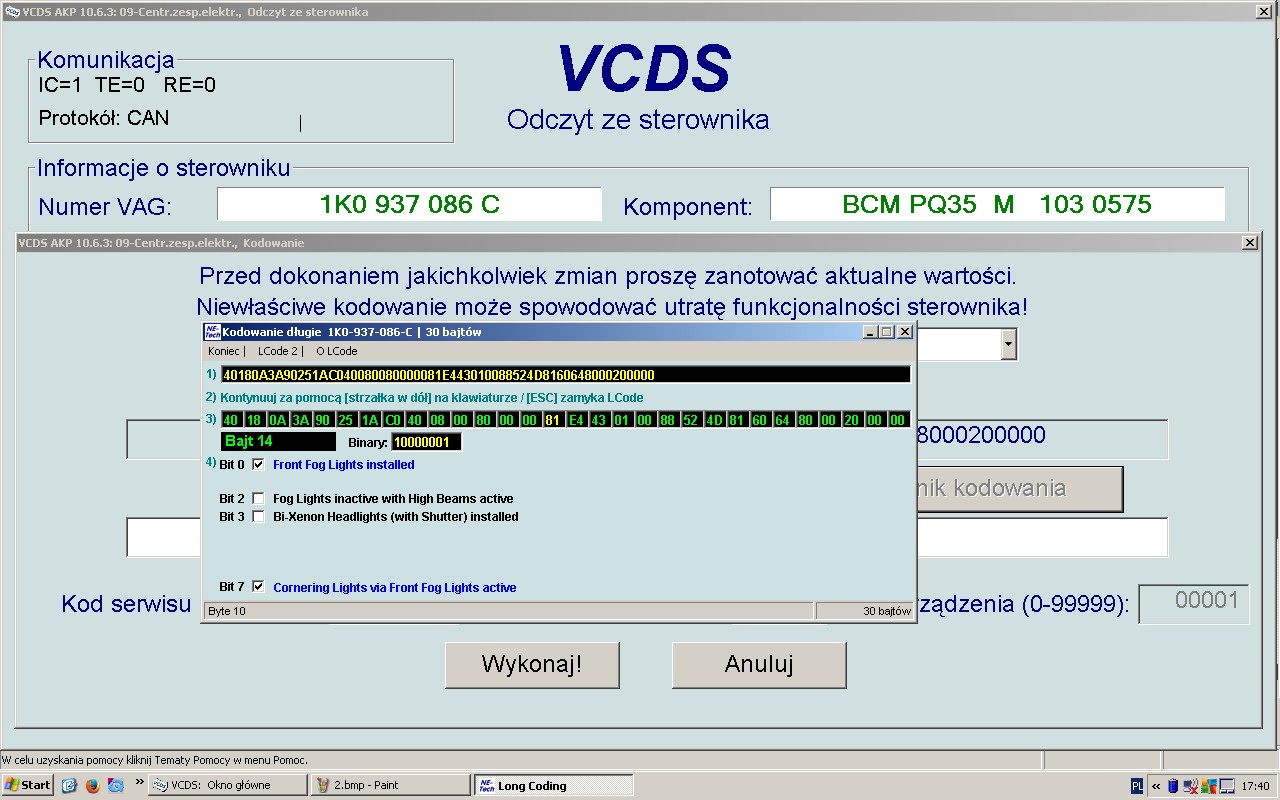
Task: Select byte cell 43 in the hex row
Action: (x=598, y=420)
